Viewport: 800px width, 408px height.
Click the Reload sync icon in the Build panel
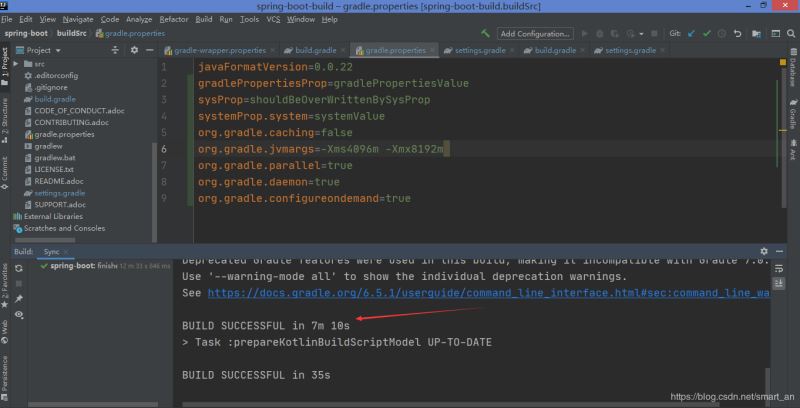click(x=19, y=268)
